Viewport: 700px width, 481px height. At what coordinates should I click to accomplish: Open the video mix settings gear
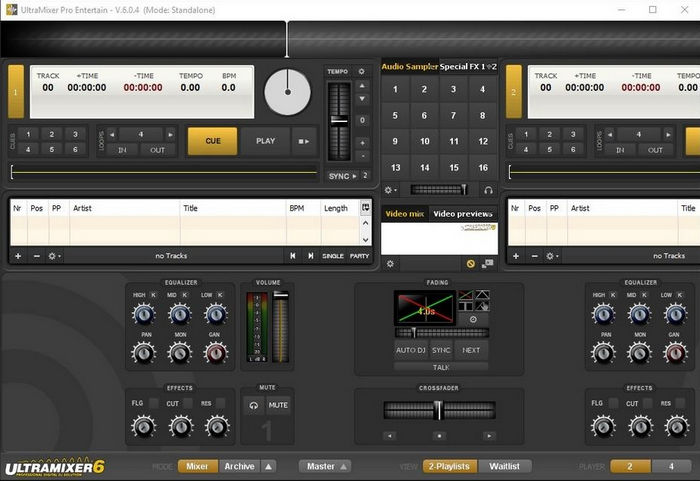390,264
